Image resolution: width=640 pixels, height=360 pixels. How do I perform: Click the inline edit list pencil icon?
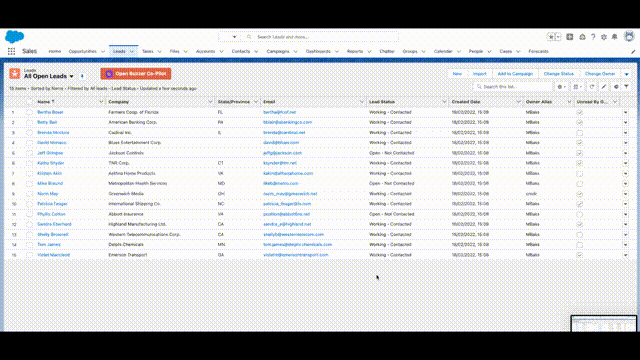pos(604,87)
